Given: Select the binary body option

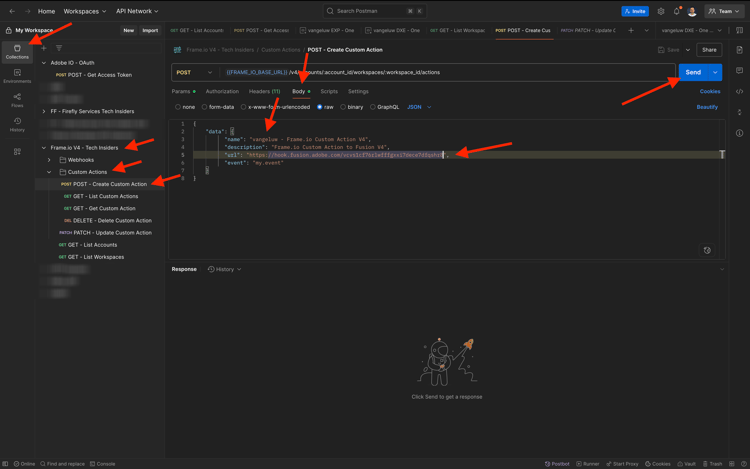Looking at the screenshot, I should 352,107.
